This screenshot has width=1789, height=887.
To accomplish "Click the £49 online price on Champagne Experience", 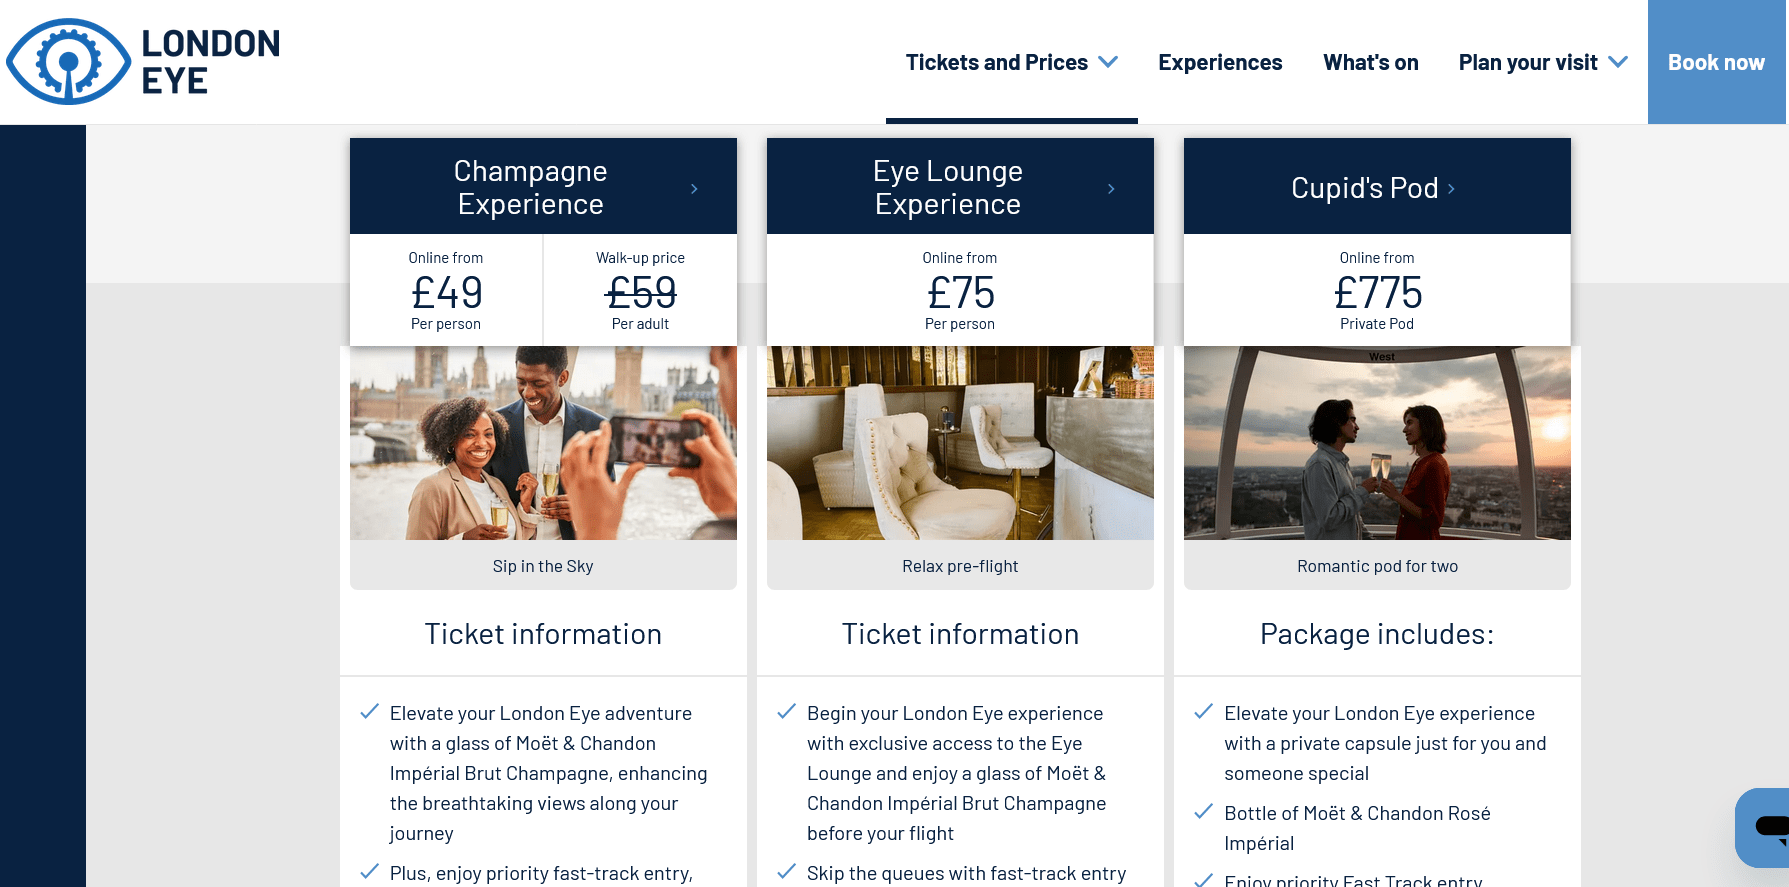I will click(446, 293).
